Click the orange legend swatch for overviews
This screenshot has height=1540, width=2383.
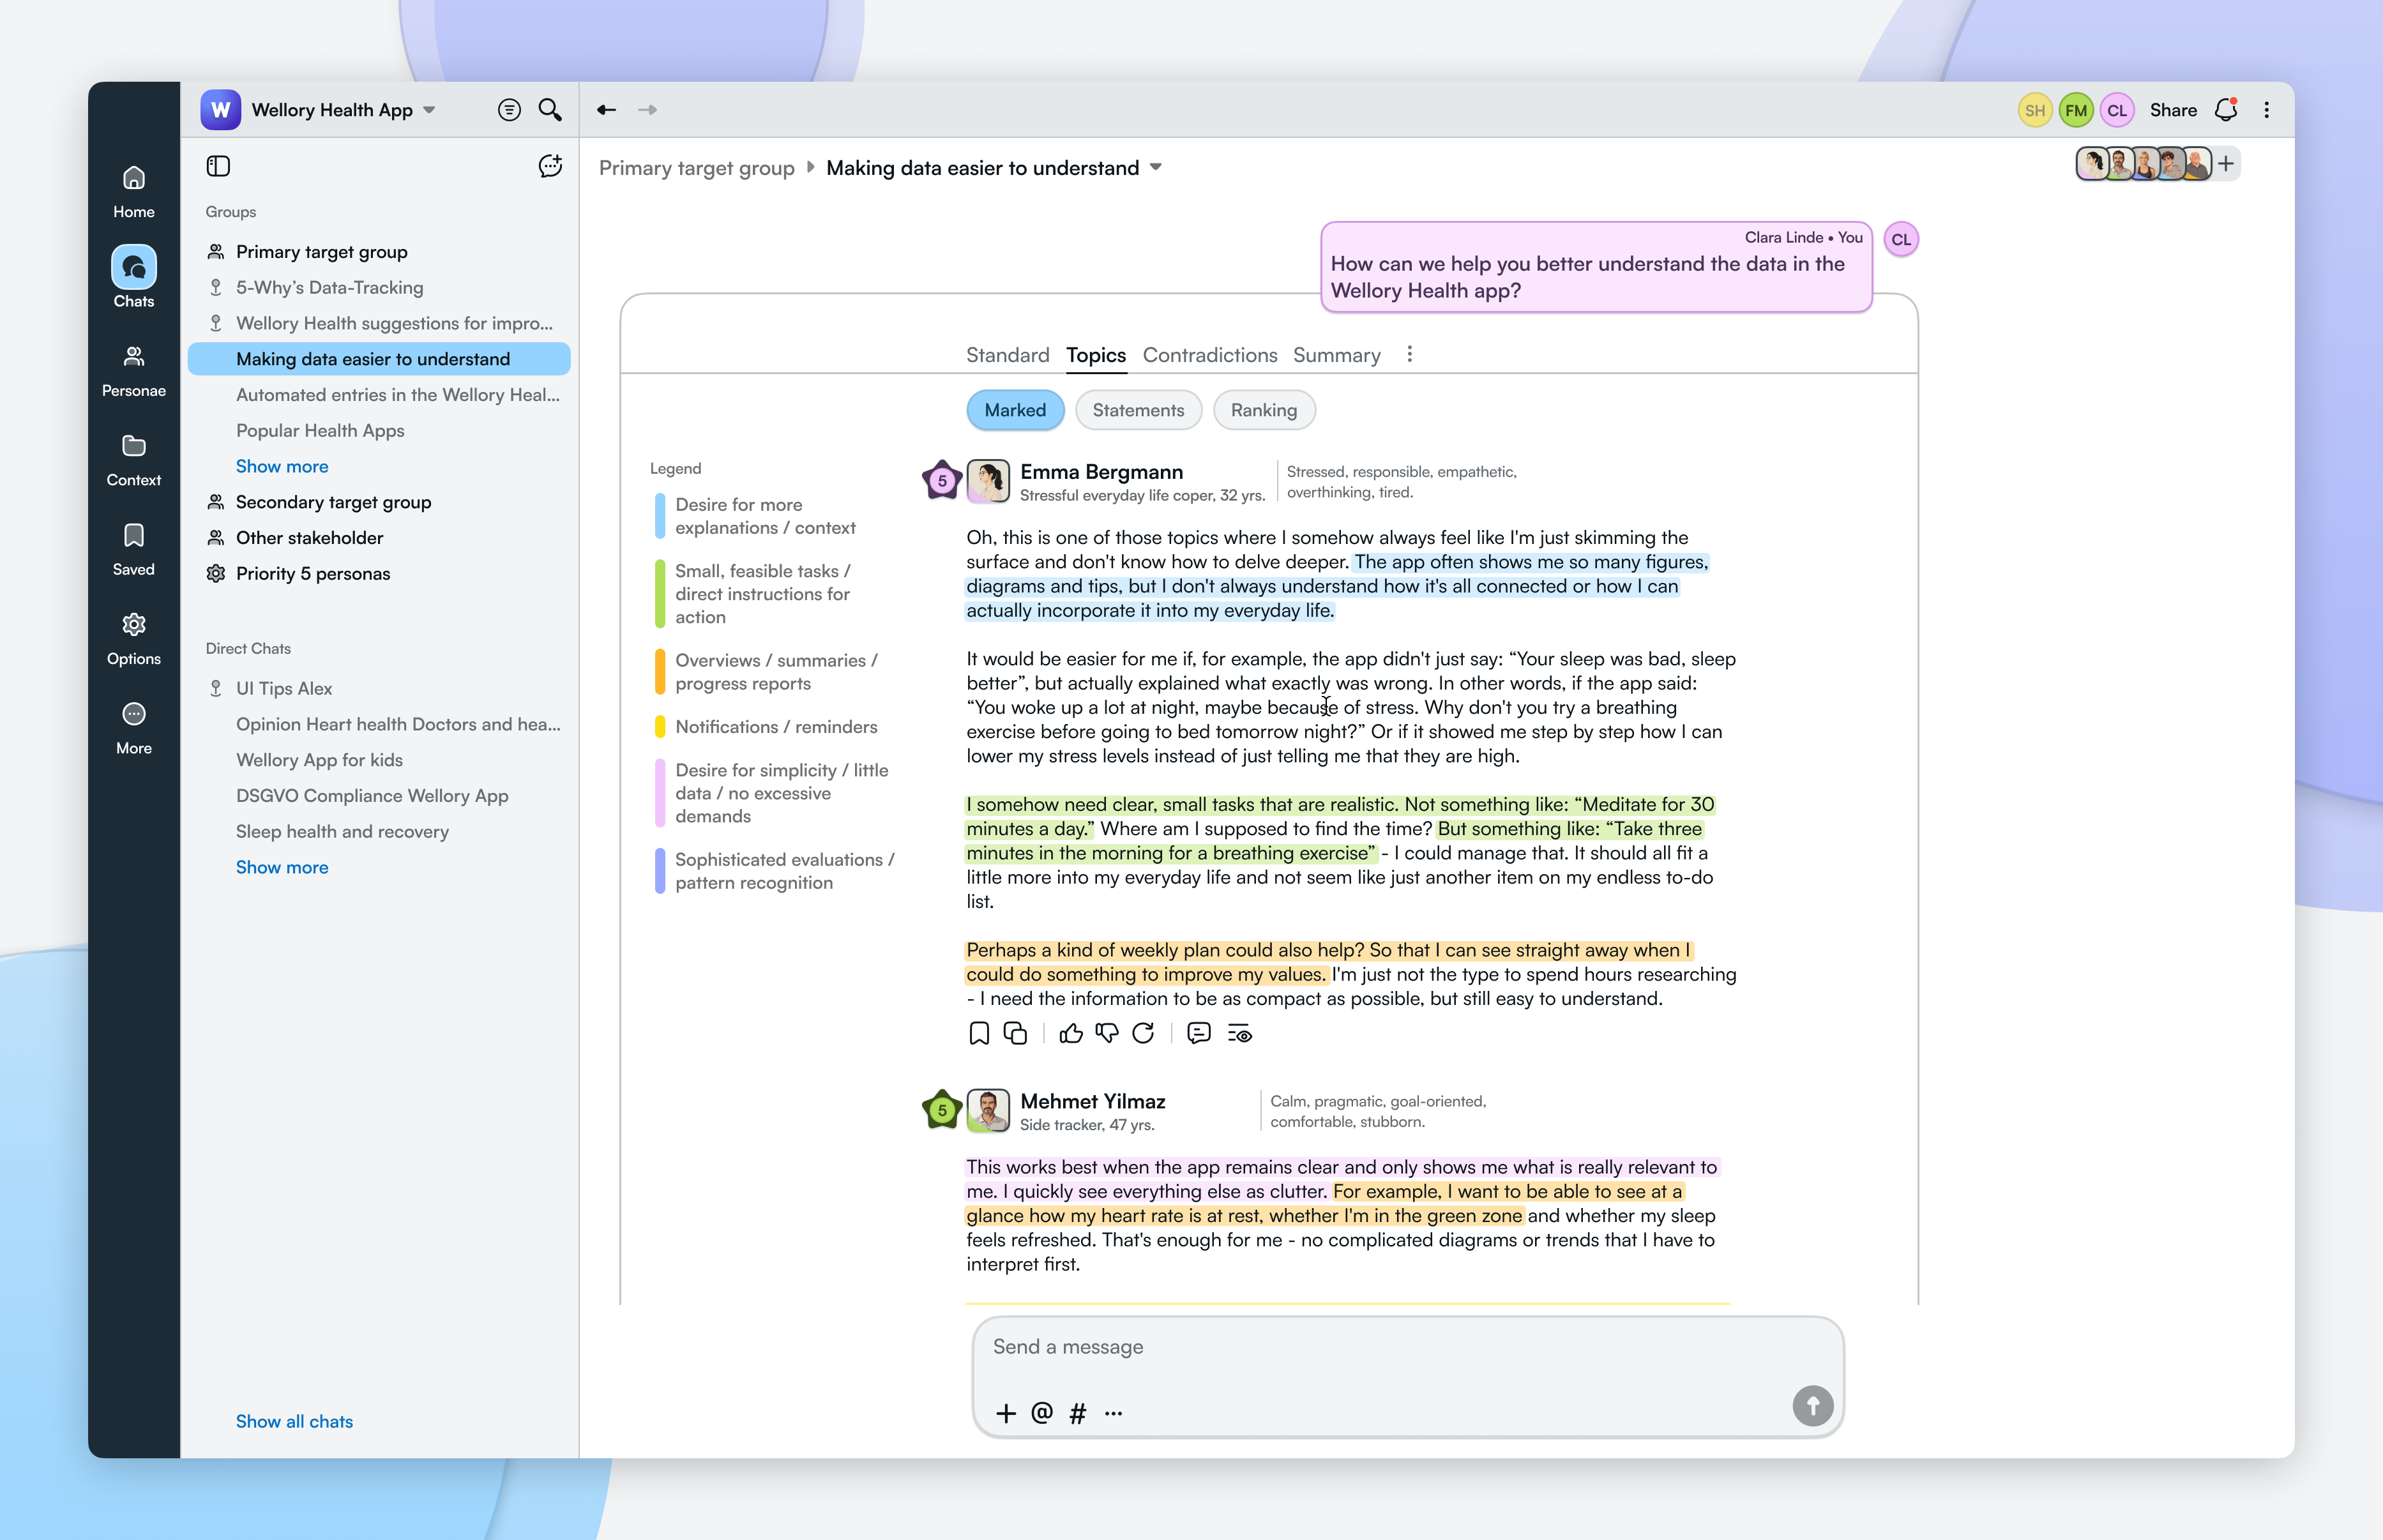[660, 672]
